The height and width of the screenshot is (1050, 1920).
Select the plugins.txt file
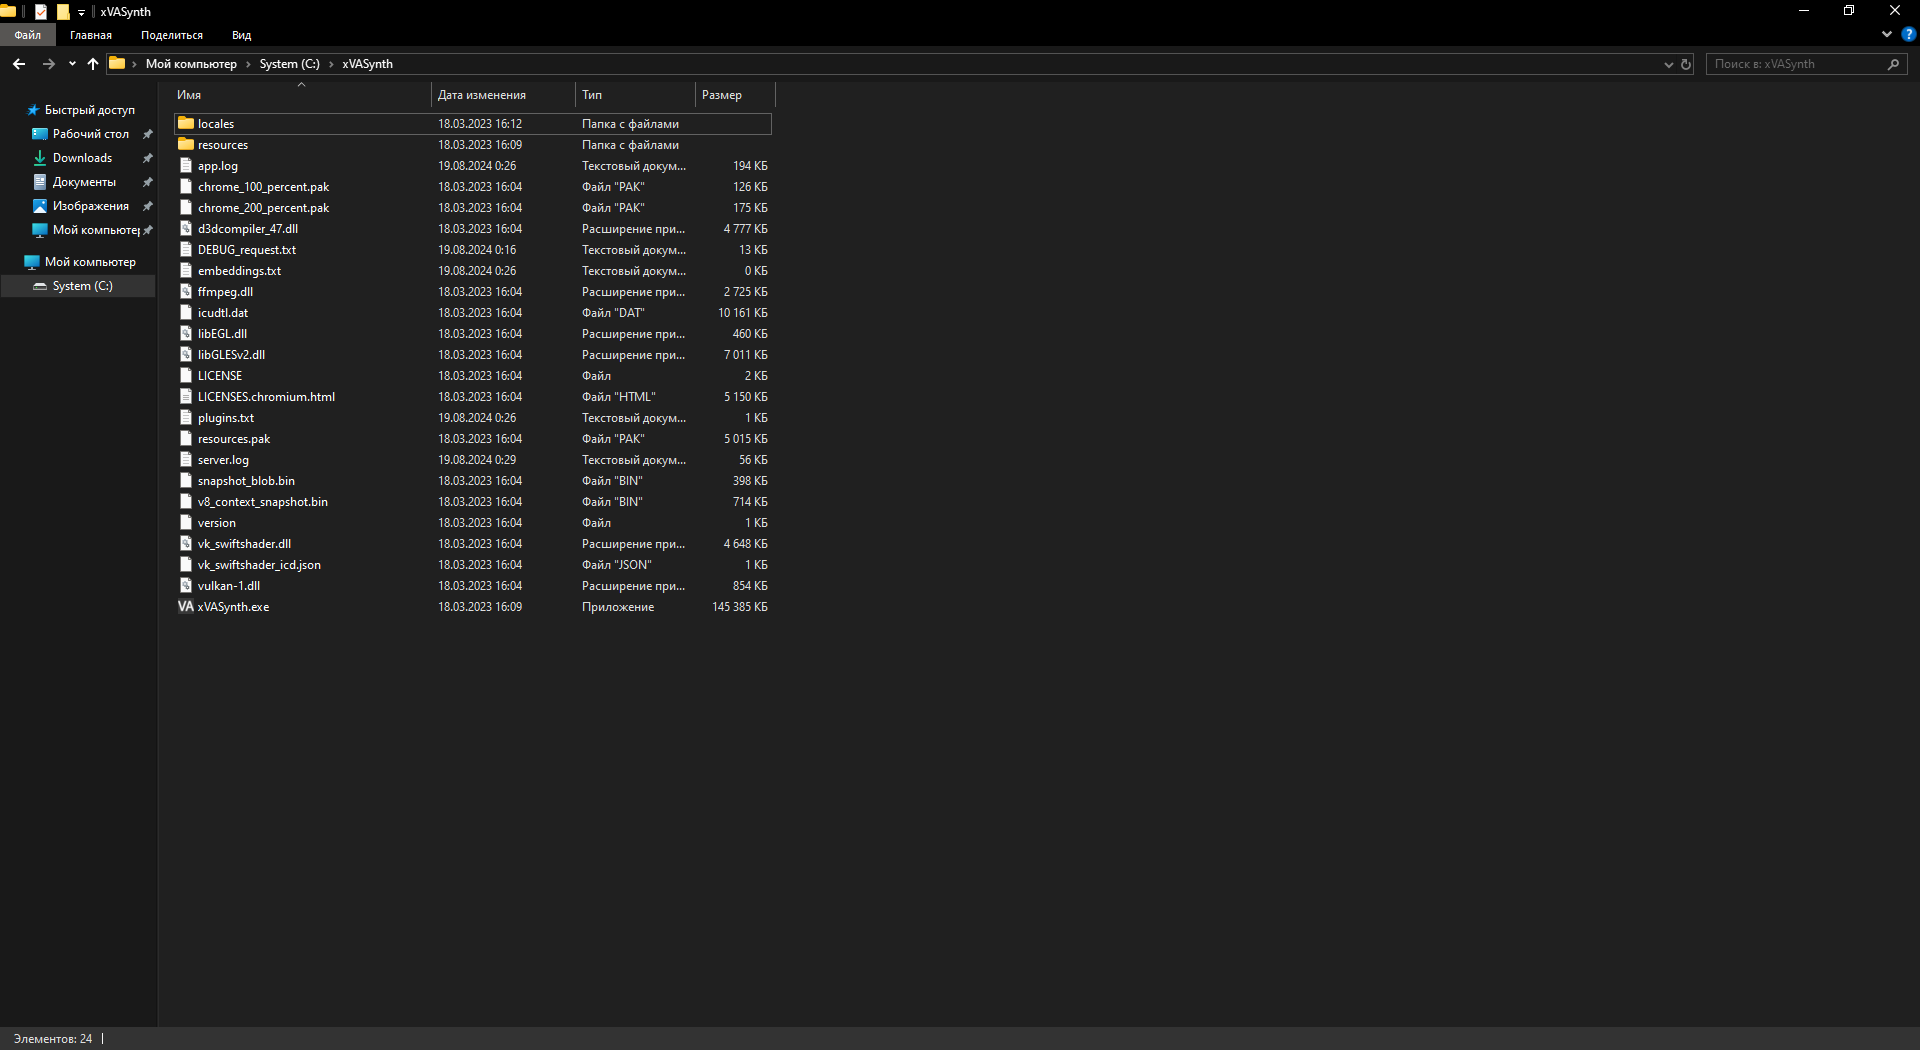473,418
